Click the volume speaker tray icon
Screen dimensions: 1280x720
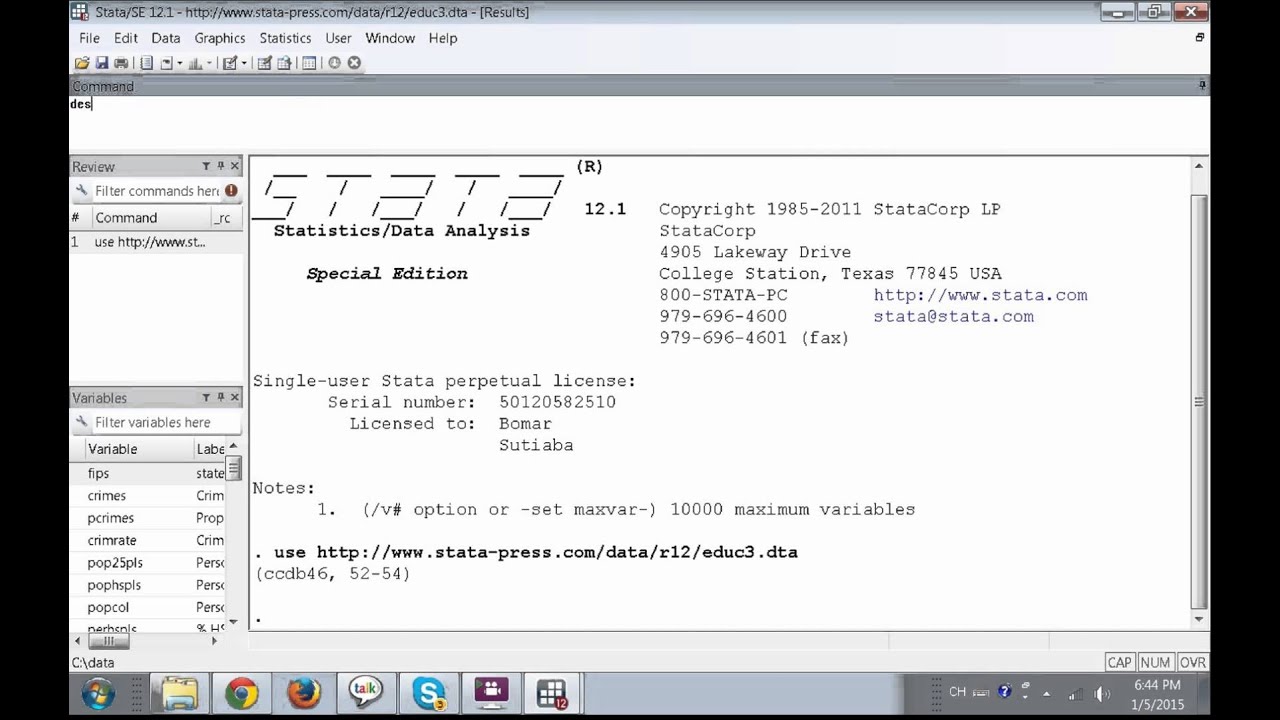pos(1102,693)
